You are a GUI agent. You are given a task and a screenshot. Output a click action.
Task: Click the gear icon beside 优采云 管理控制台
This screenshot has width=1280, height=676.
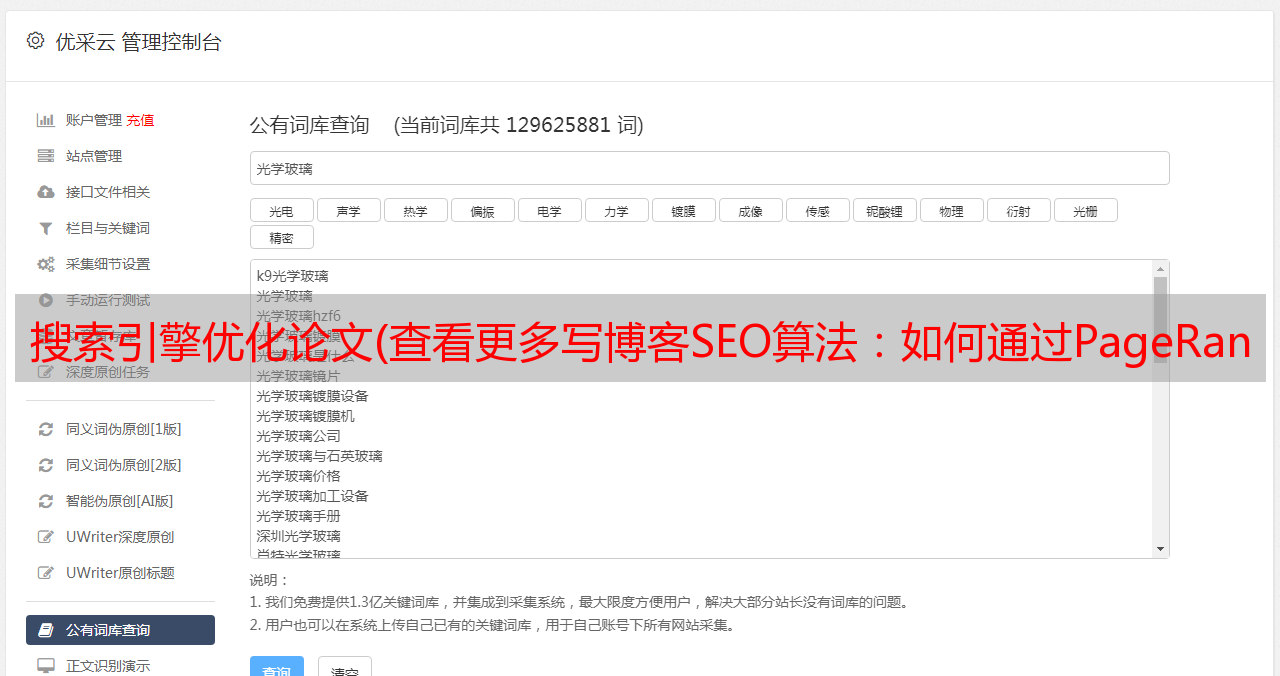pyautogui.click(x=36, y=41)
